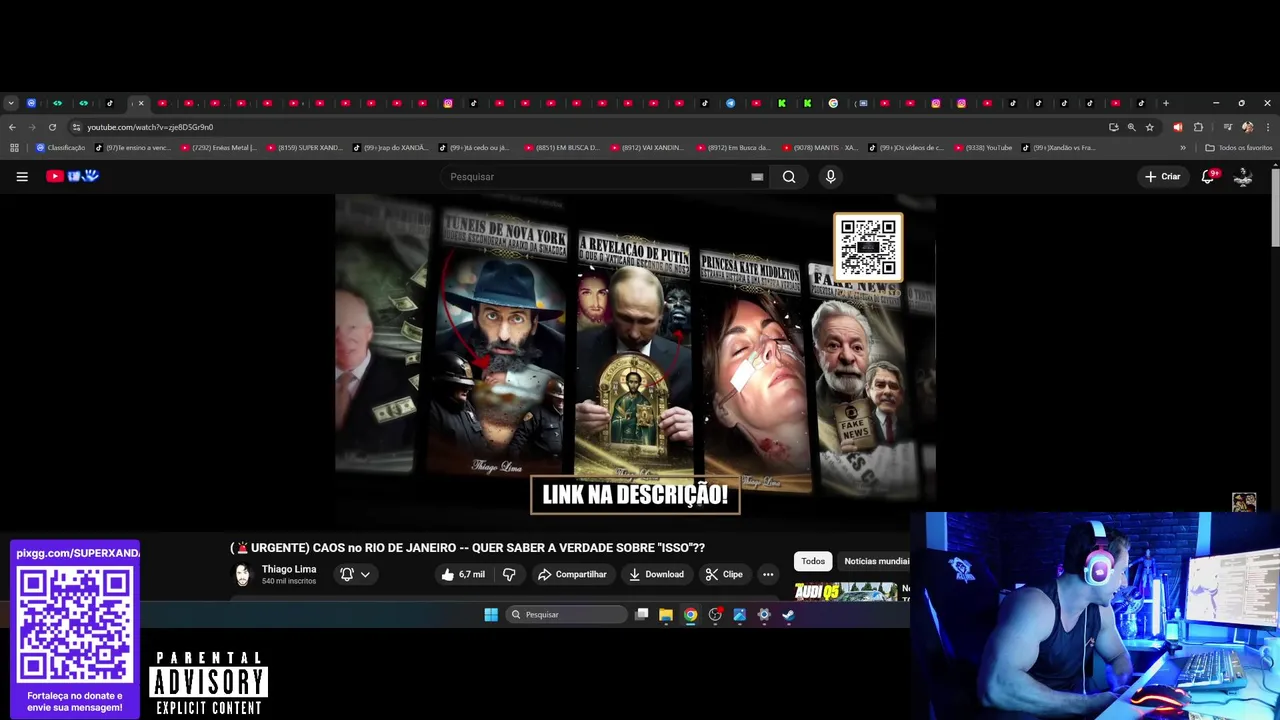Share the video with Compartilhar
The height and width of the screenshot is (720, 1280).
tap(572, 574)
